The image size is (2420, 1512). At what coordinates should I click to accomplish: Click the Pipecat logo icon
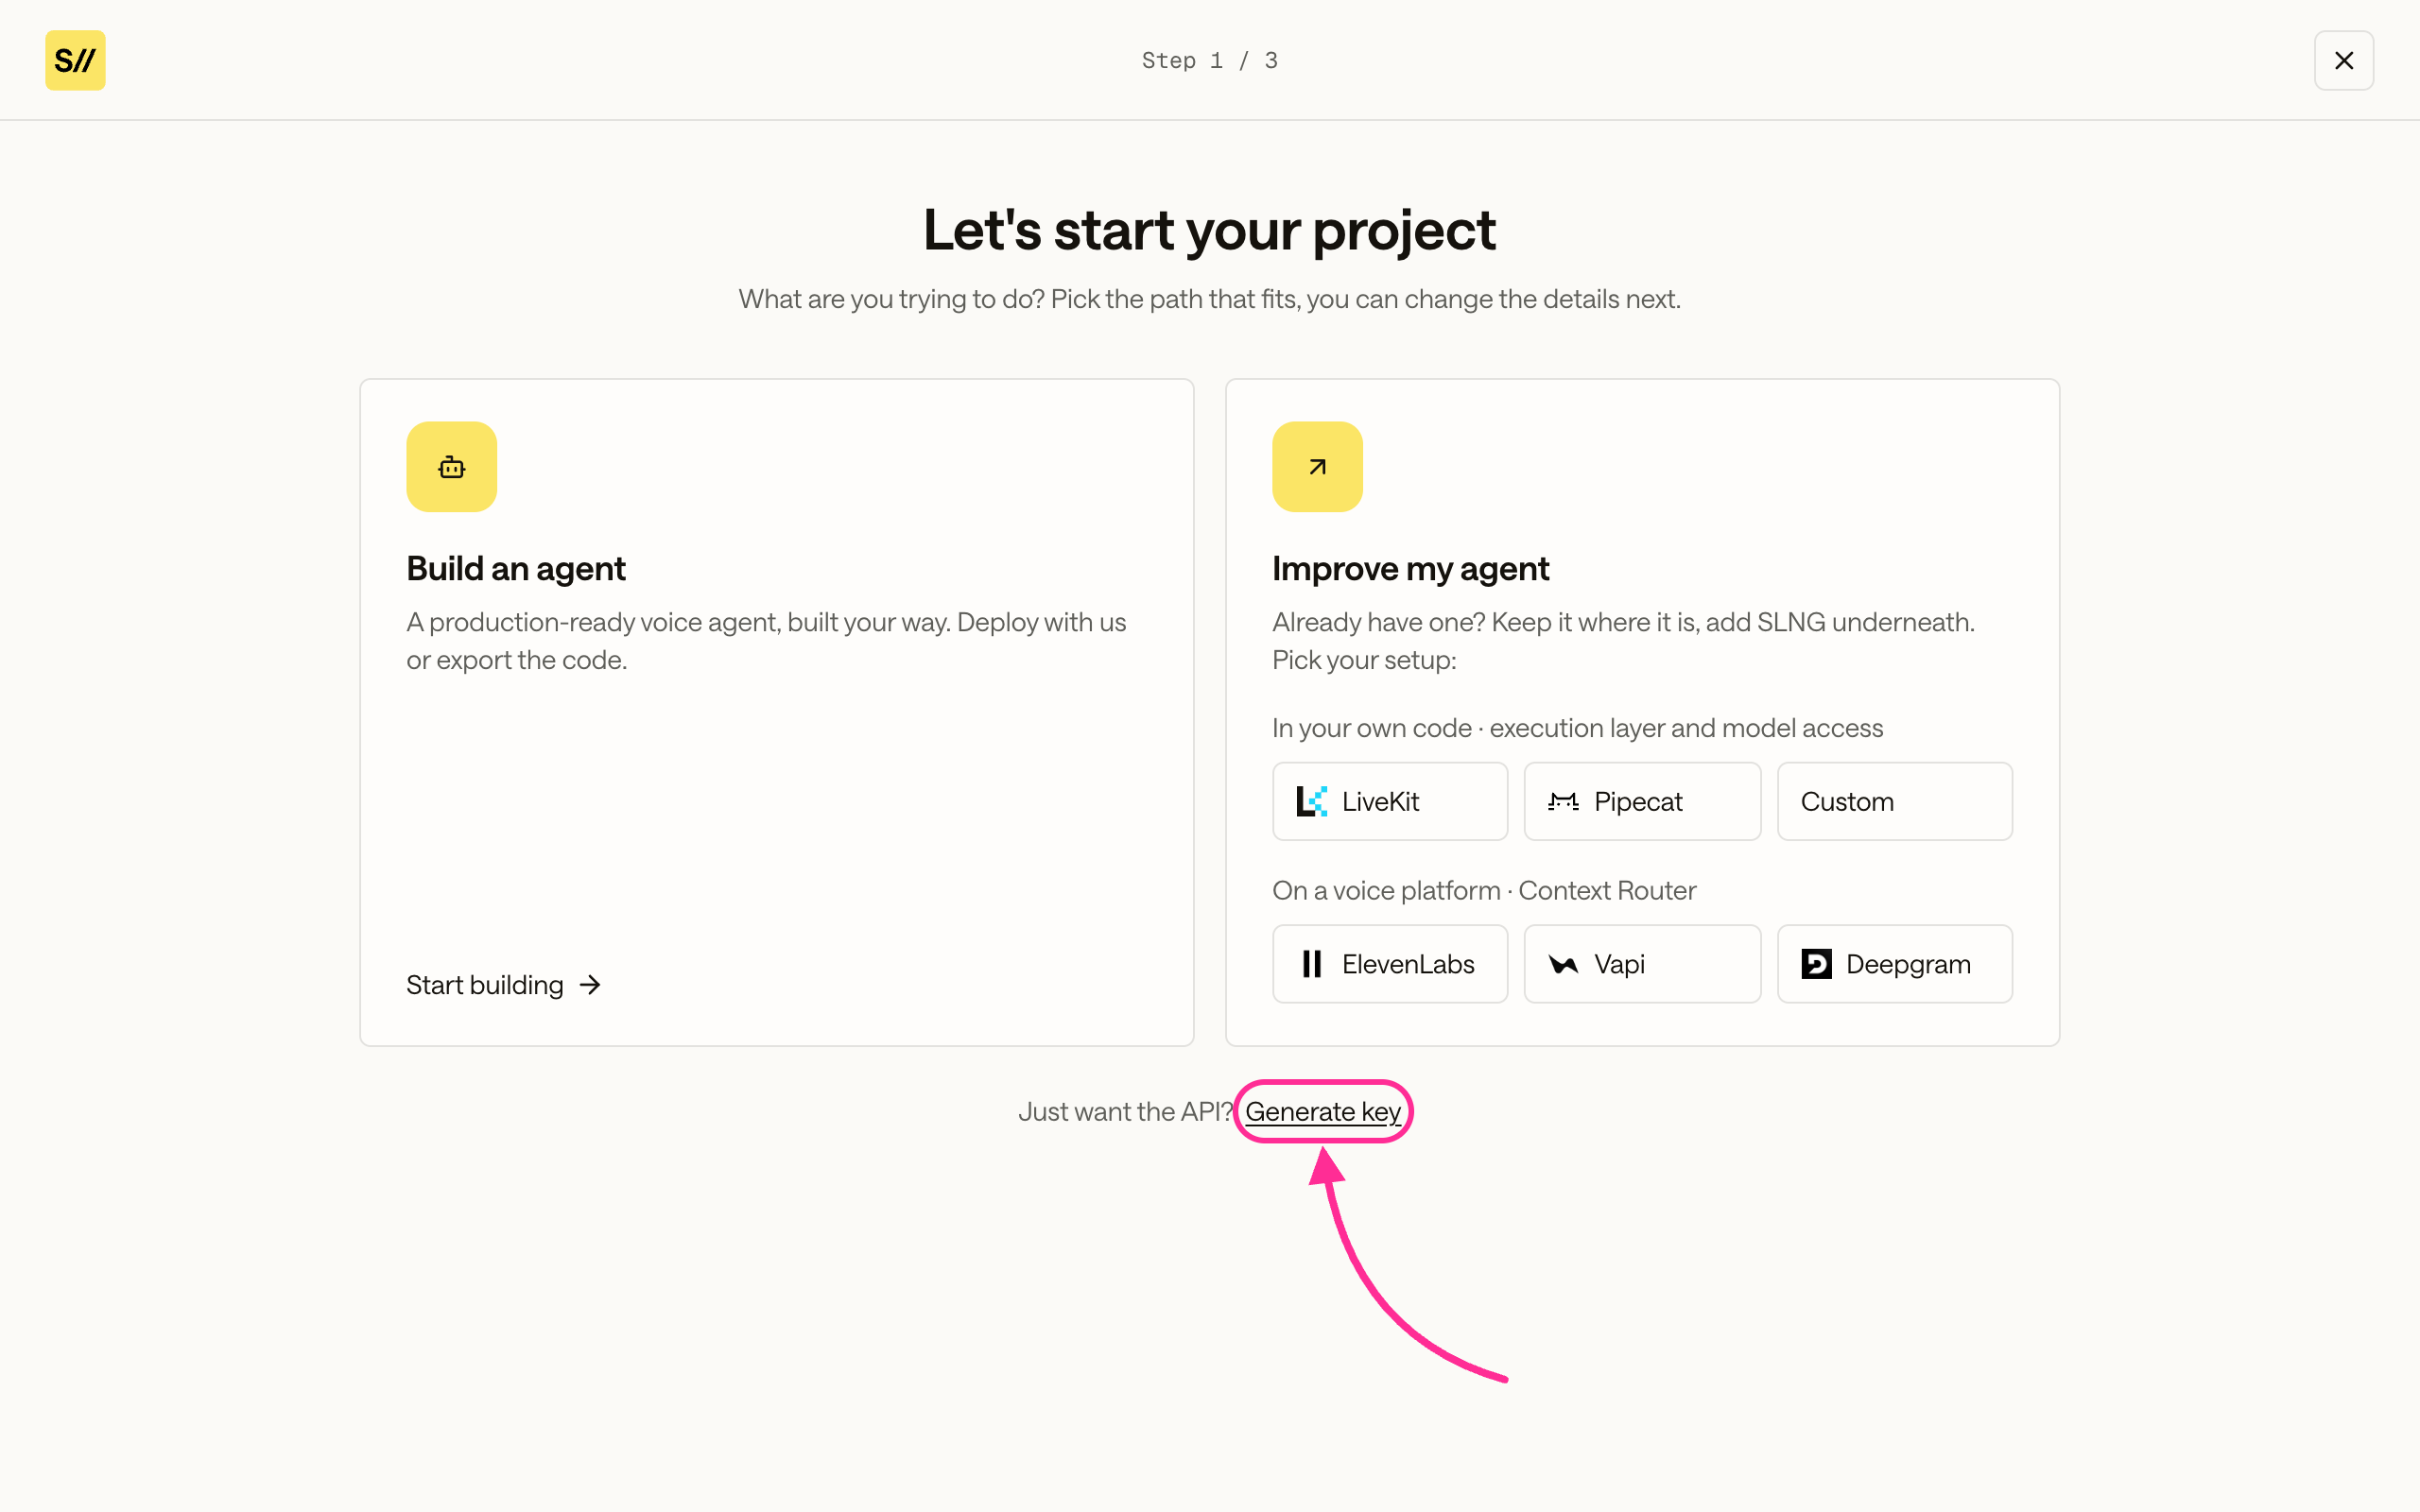pyautogui.click(x=1563, y=801)
